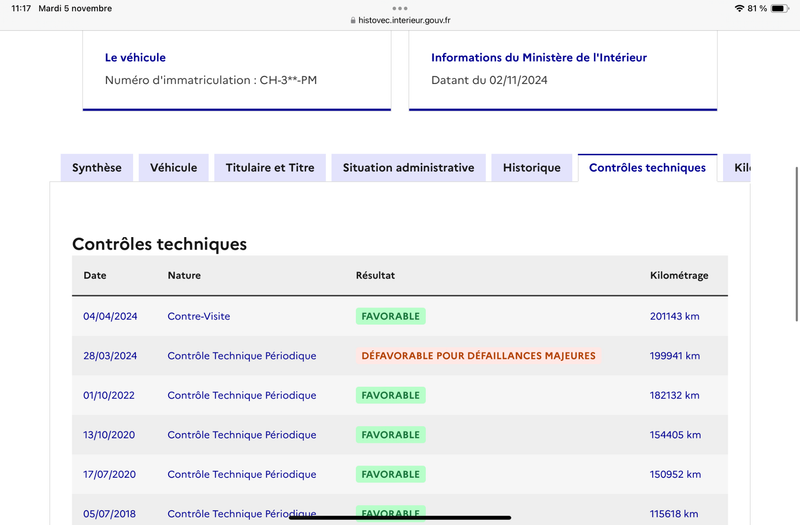Click the FAVORABLE badge for 17/07/2020
The width and height of the screenshot is (800, 525).
click(391, 474)
